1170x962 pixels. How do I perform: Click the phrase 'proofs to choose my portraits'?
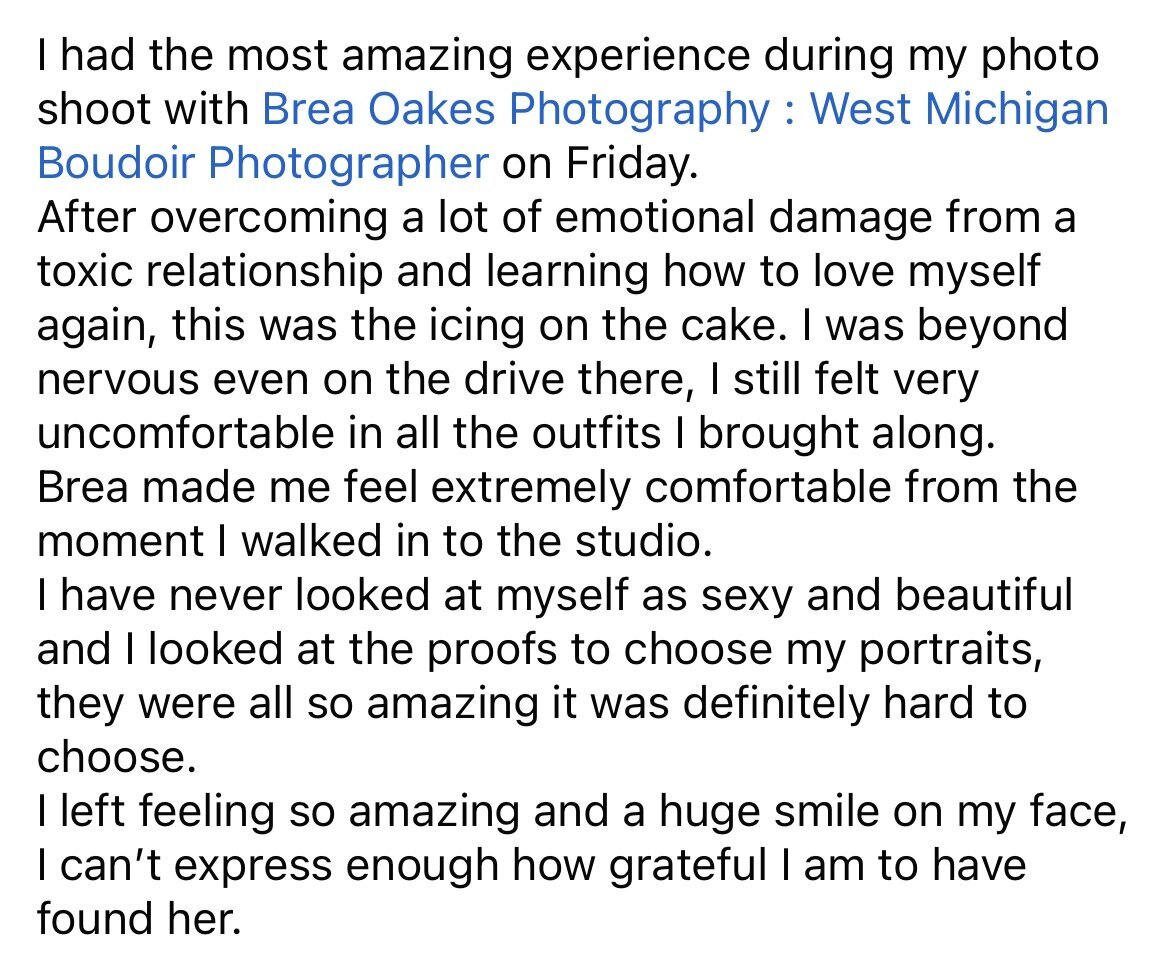tap(729, 649)
